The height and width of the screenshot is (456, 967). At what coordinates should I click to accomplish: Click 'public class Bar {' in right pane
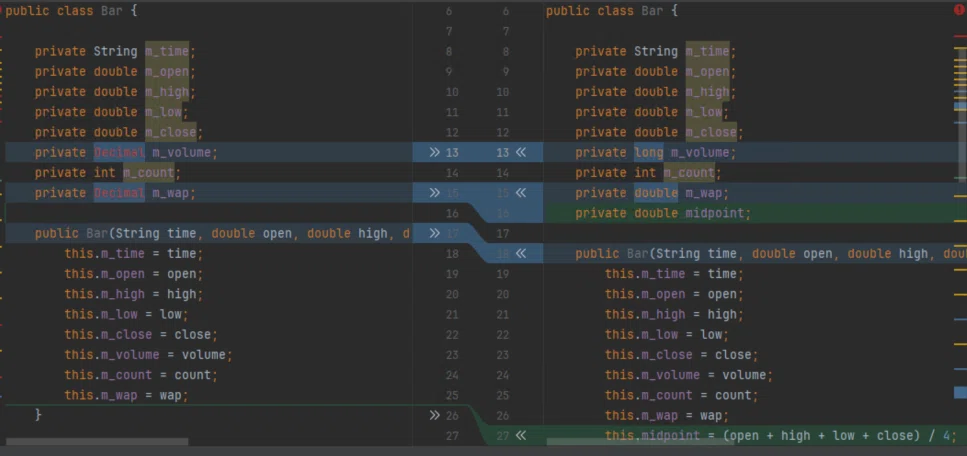coord(612,11)
